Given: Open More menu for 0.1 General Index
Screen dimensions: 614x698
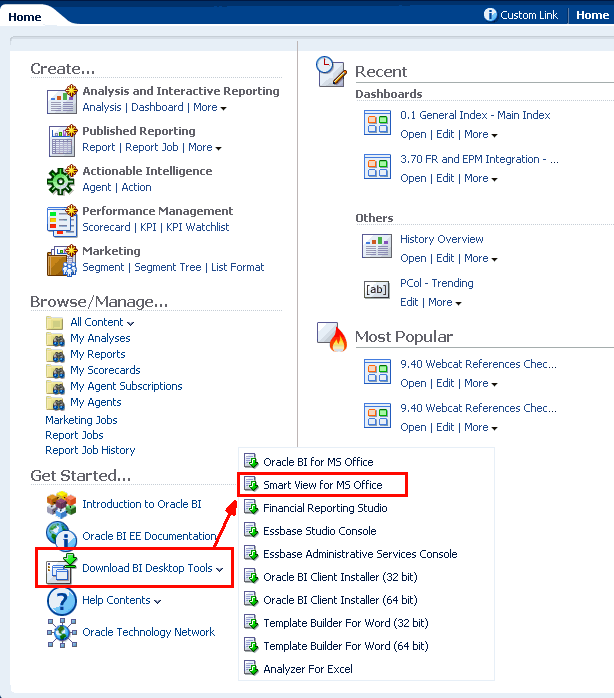Looking at the screenshot, I should [481, 134].
